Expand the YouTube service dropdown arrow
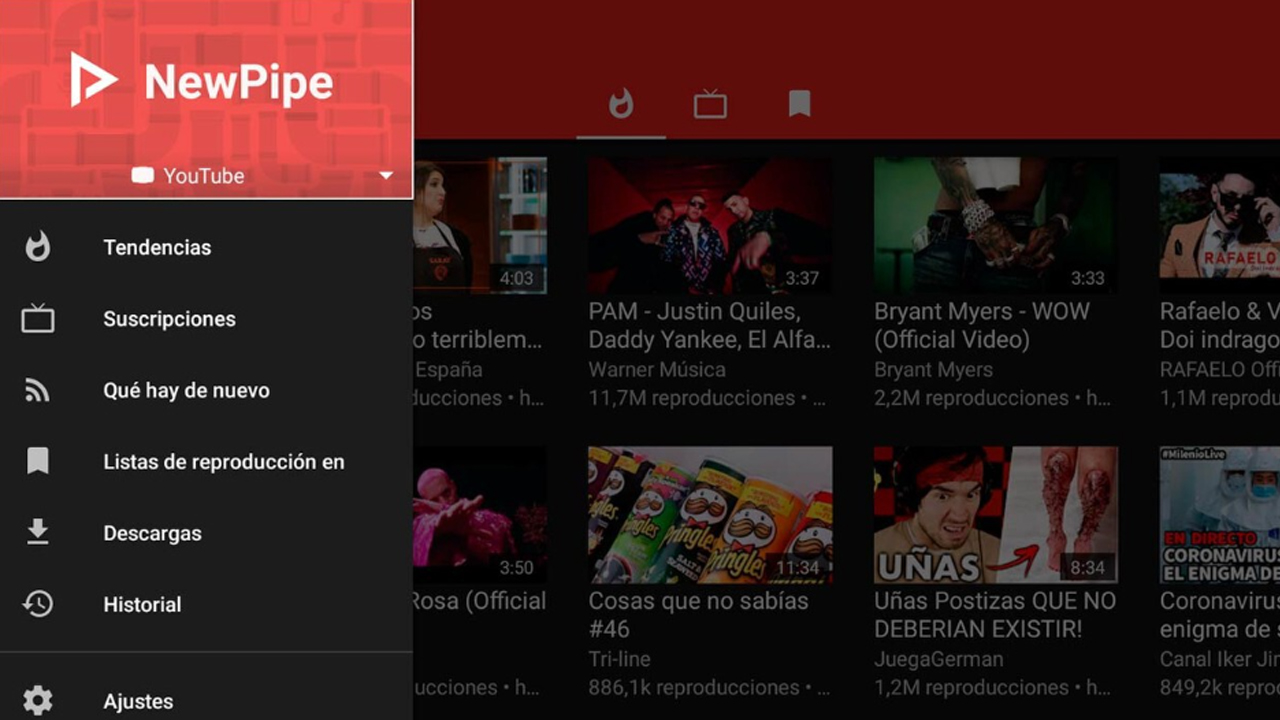This screenshot has width=1280, height=720. coord(386,176)
